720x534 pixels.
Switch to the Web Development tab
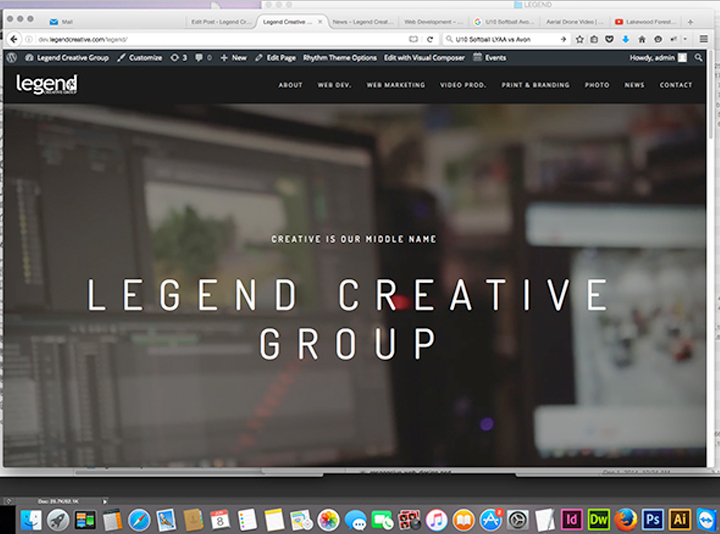433,22
